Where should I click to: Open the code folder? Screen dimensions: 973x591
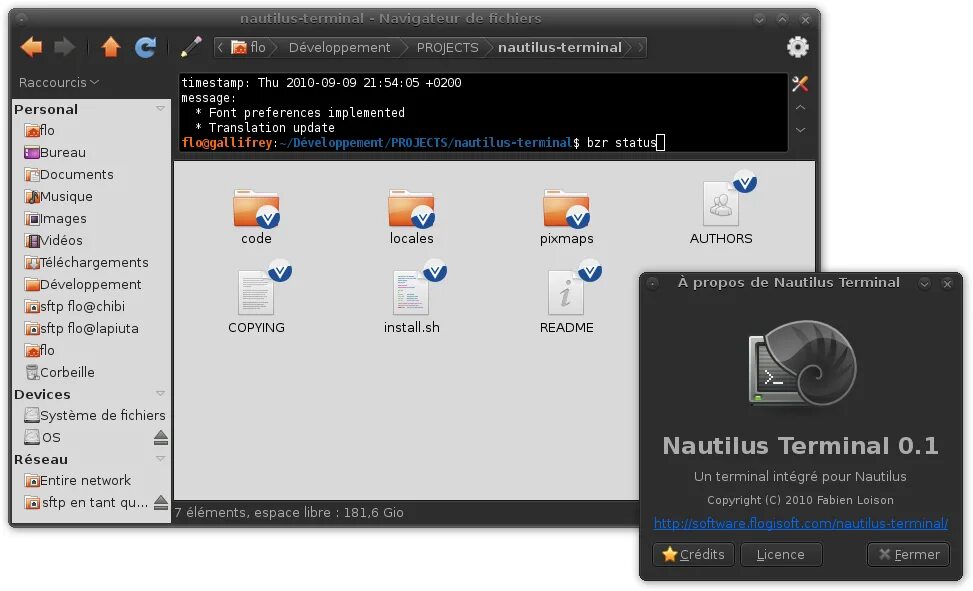coord(256,217)
